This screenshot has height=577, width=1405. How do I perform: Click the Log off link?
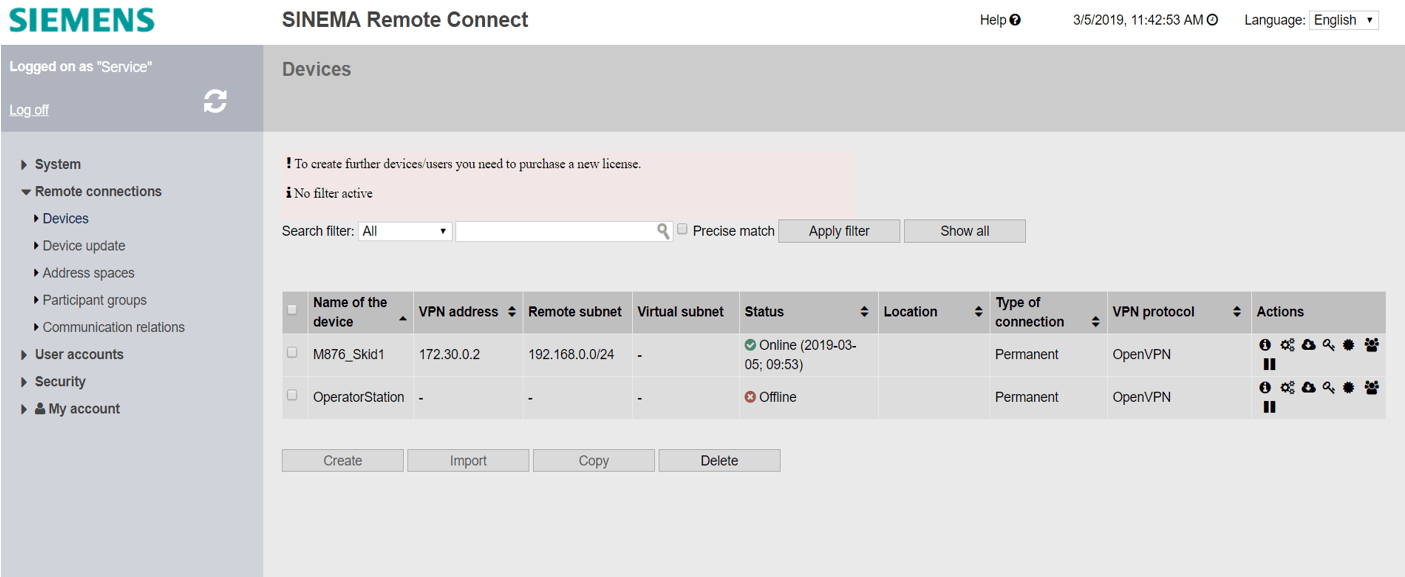[29, 110]
